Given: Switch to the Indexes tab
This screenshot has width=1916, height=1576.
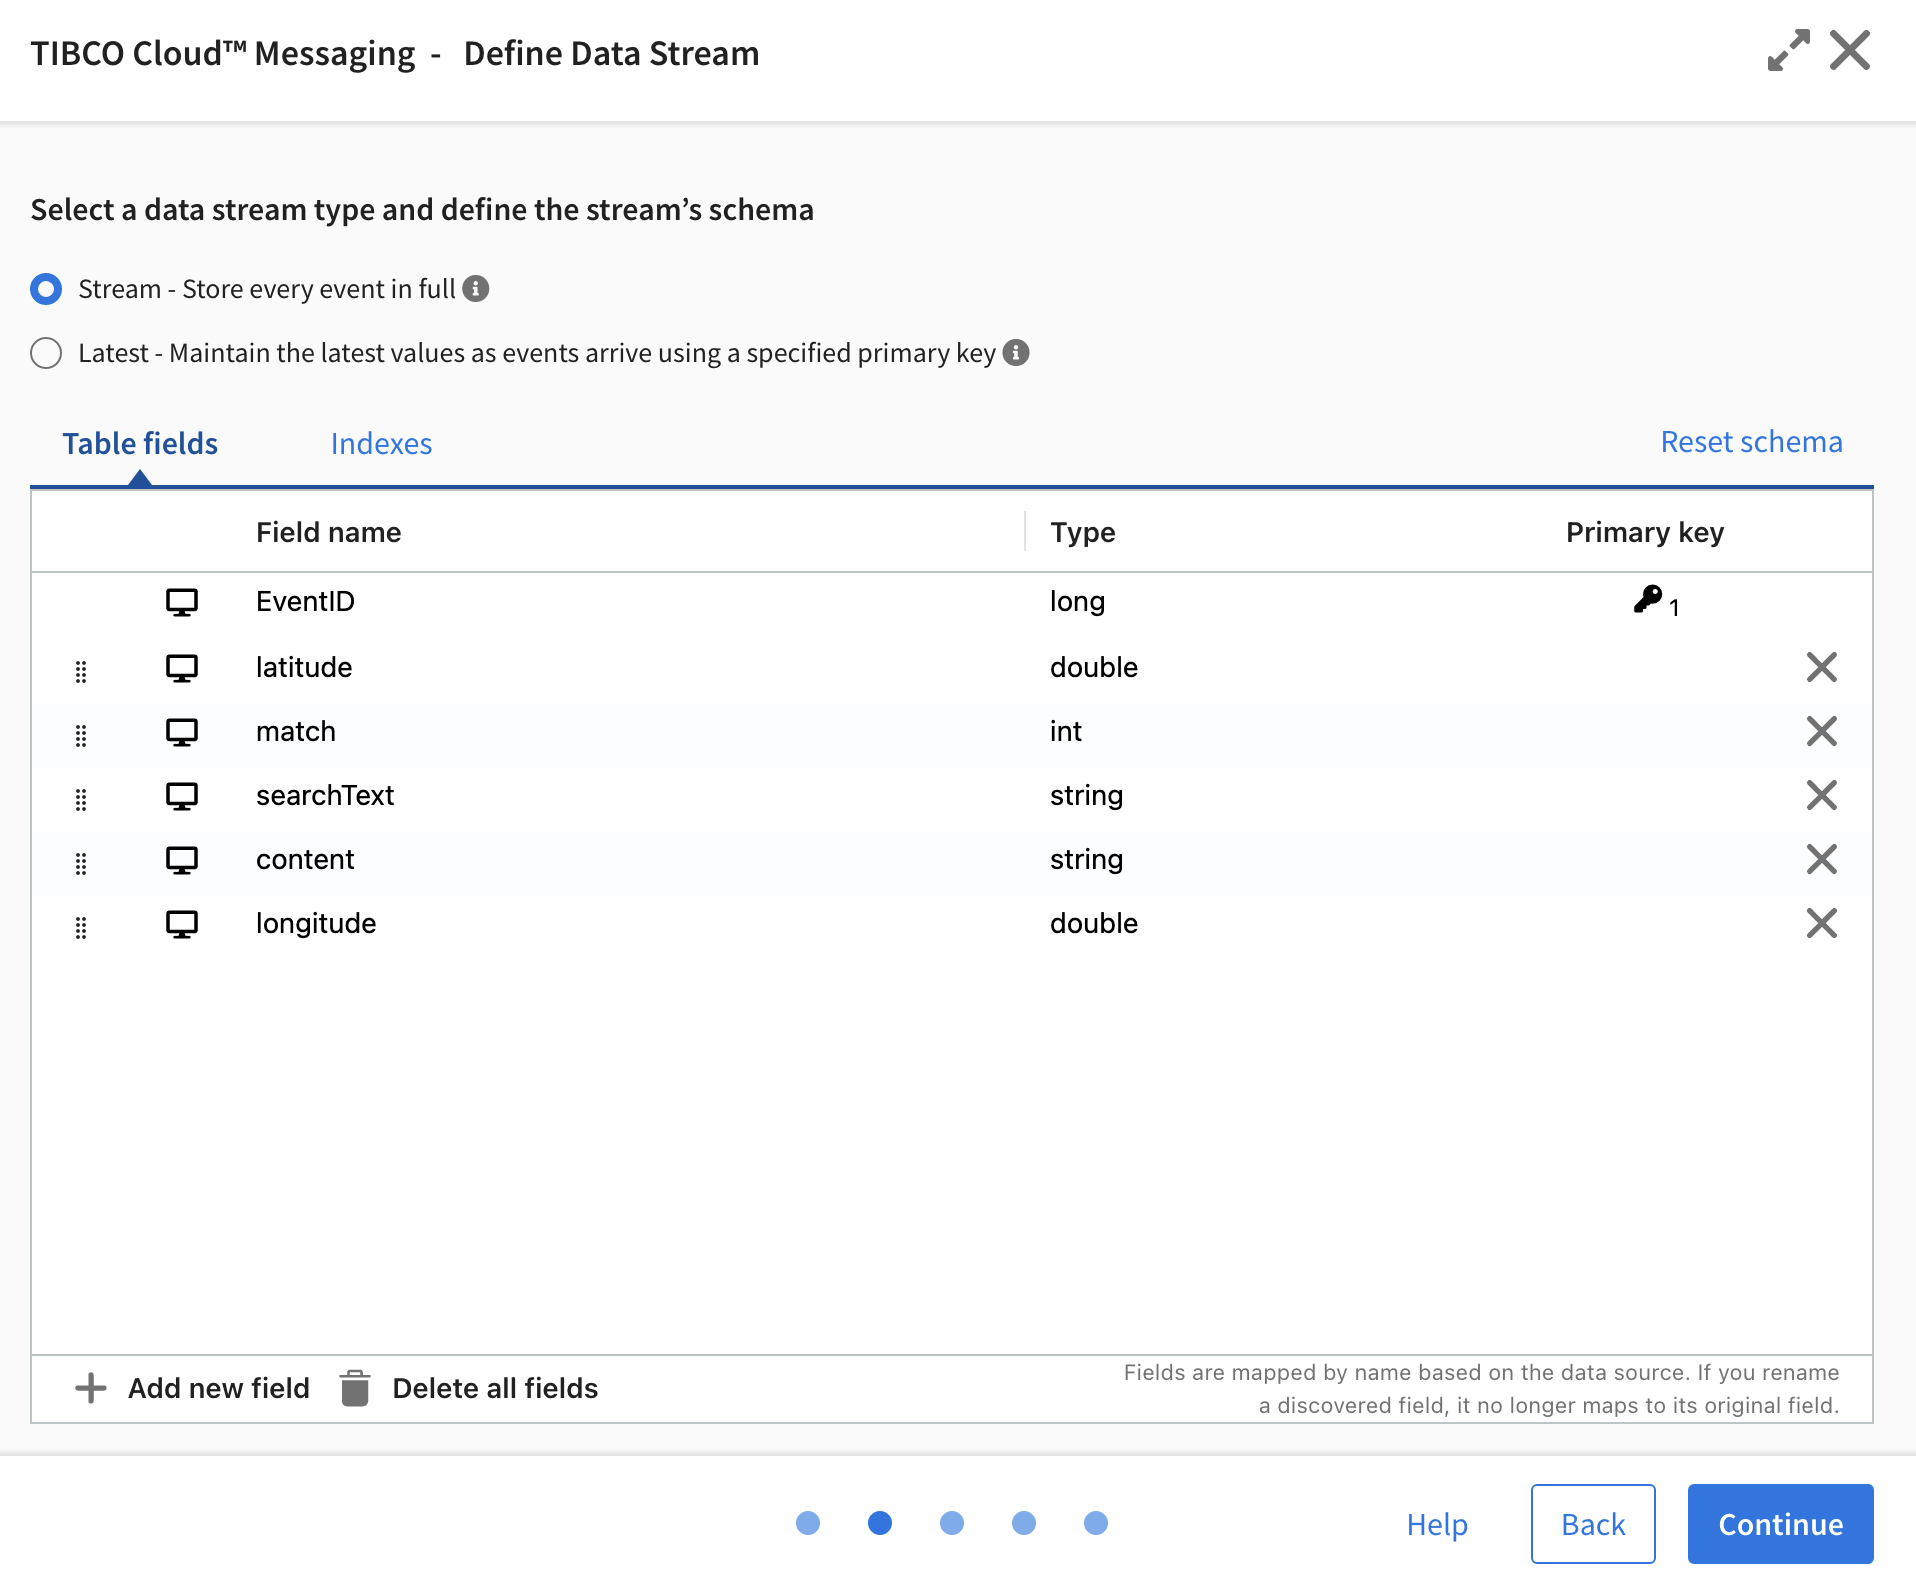Looking at the screenshot, I should [381, 443].
